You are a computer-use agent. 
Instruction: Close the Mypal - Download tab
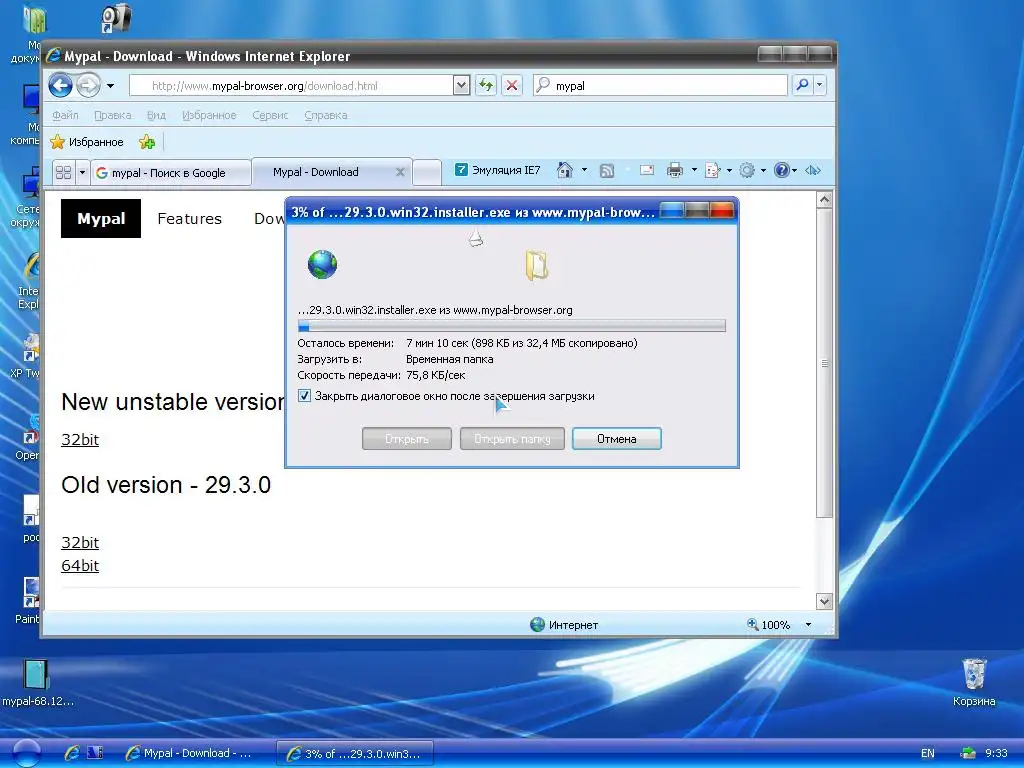click(400, 172)
